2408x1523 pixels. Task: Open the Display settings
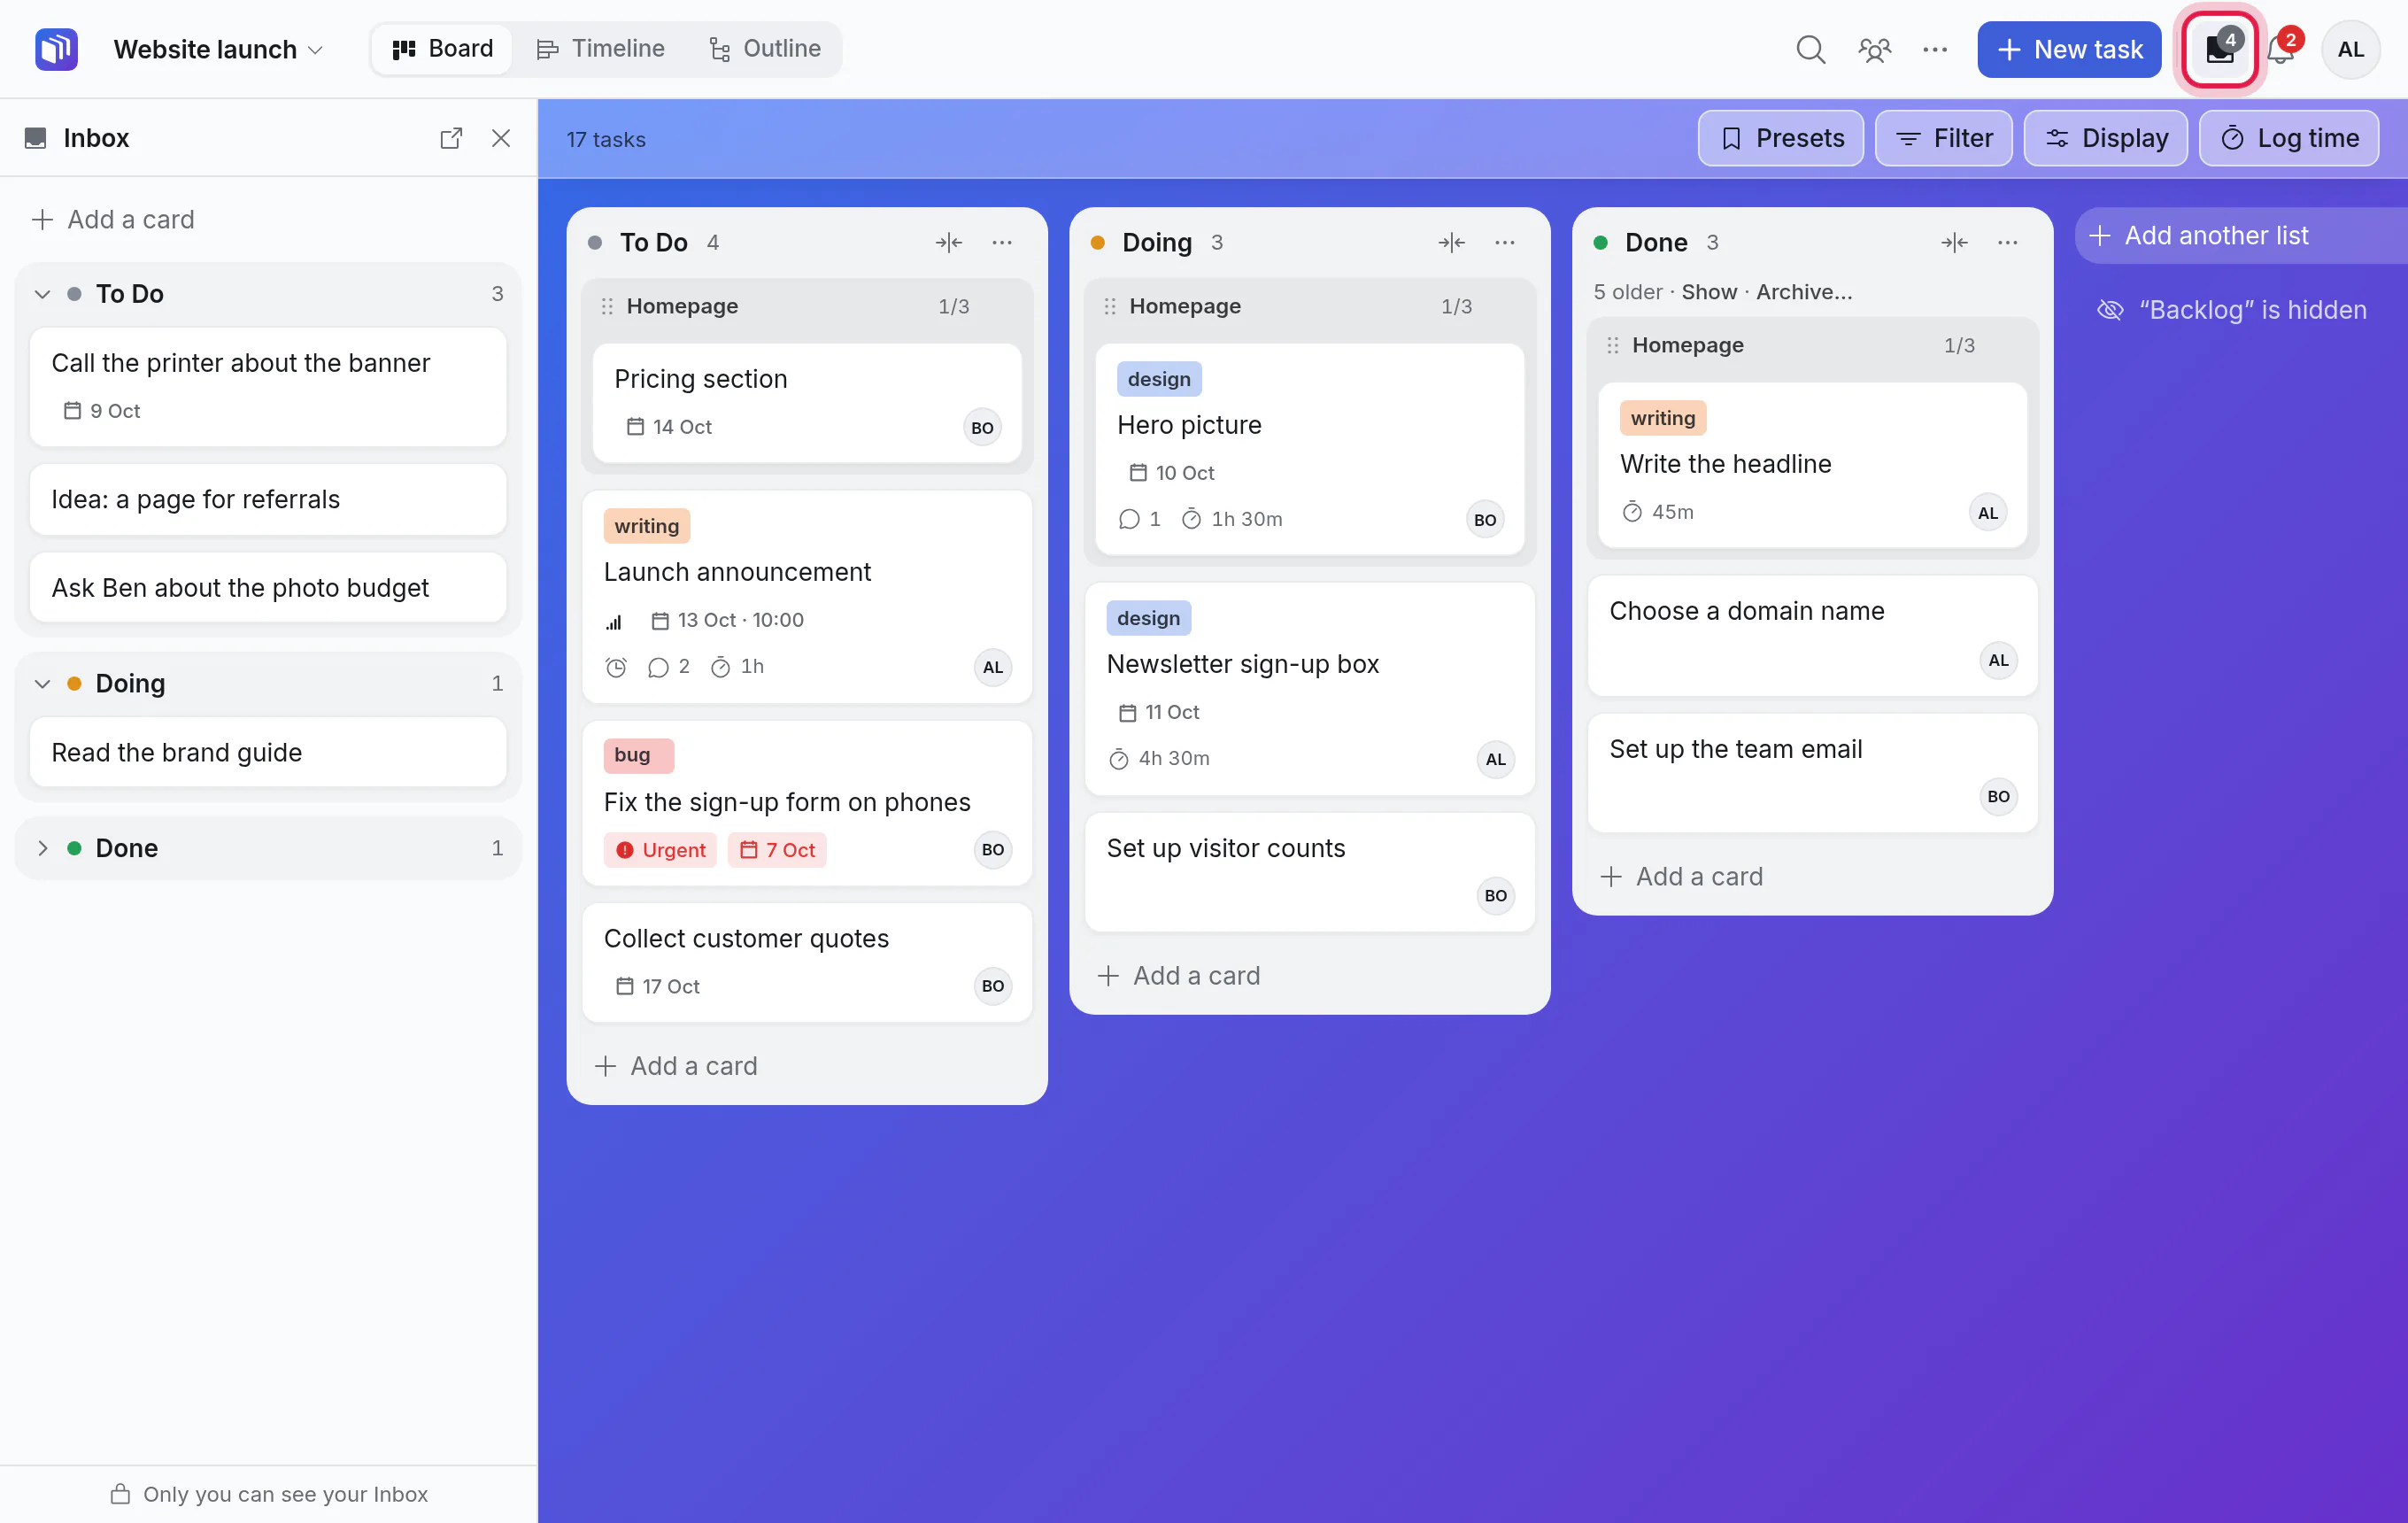click(2105, 138)
